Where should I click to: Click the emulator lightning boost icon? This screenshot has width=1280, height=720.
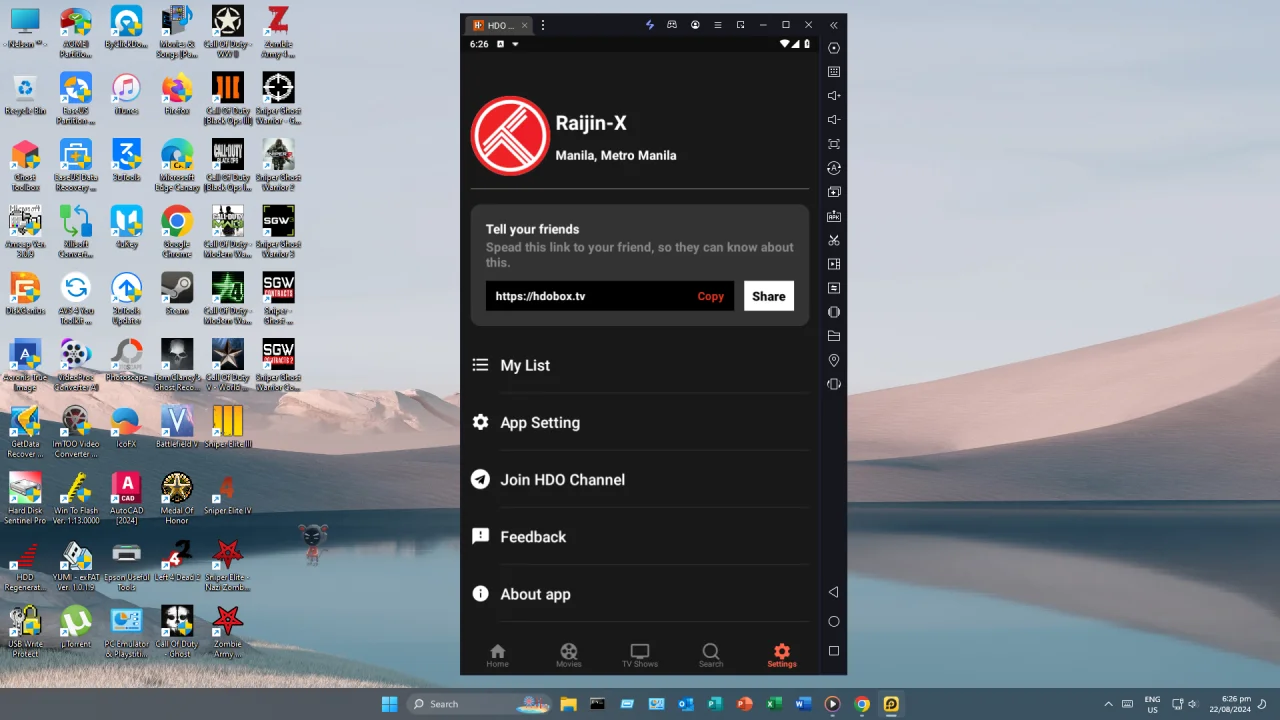point(649,25)
